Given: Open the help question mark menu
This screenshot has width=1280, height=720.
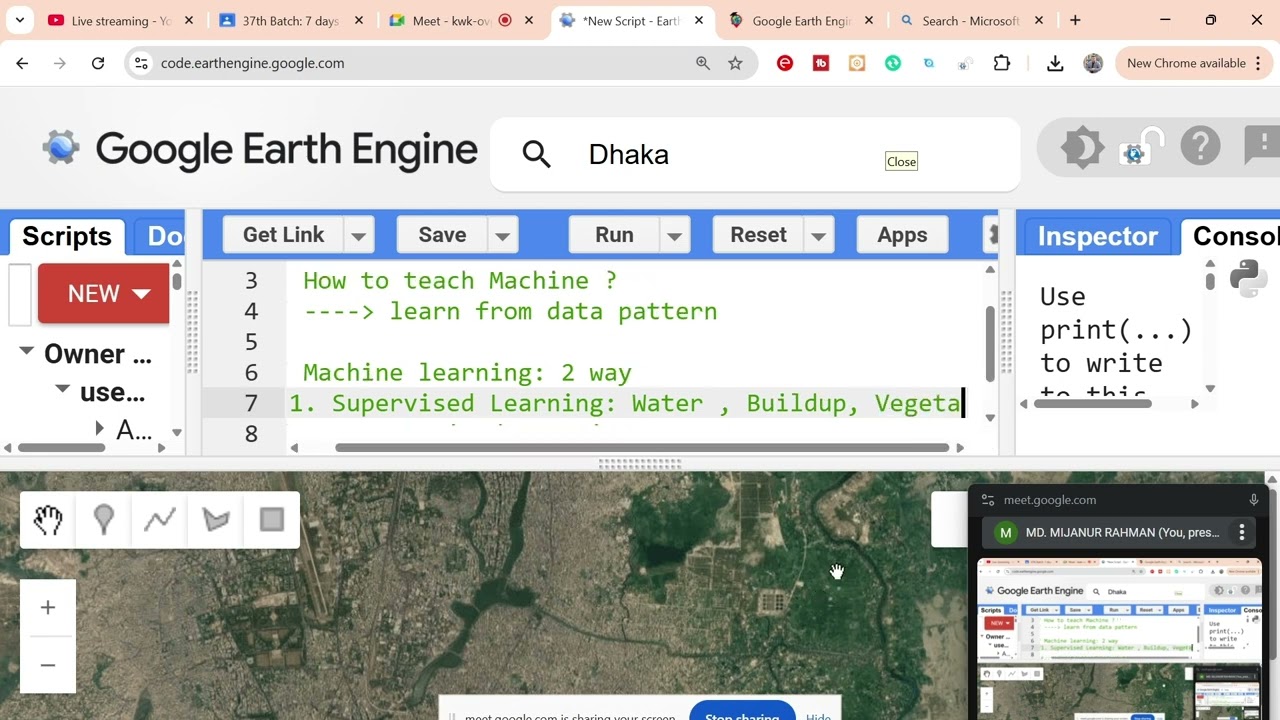Looking at the screenshot, I should pos(1200,147).
